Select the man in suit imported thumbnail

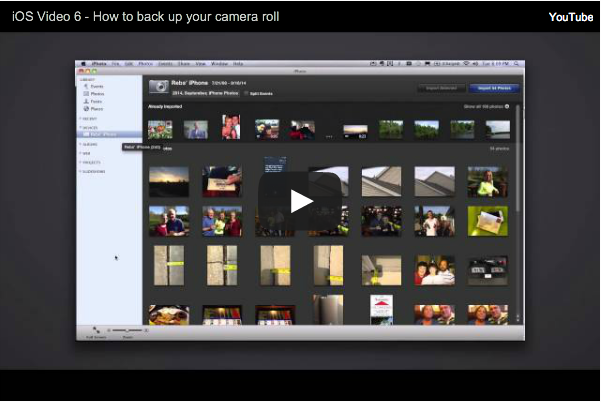click(x=195, y=130)
